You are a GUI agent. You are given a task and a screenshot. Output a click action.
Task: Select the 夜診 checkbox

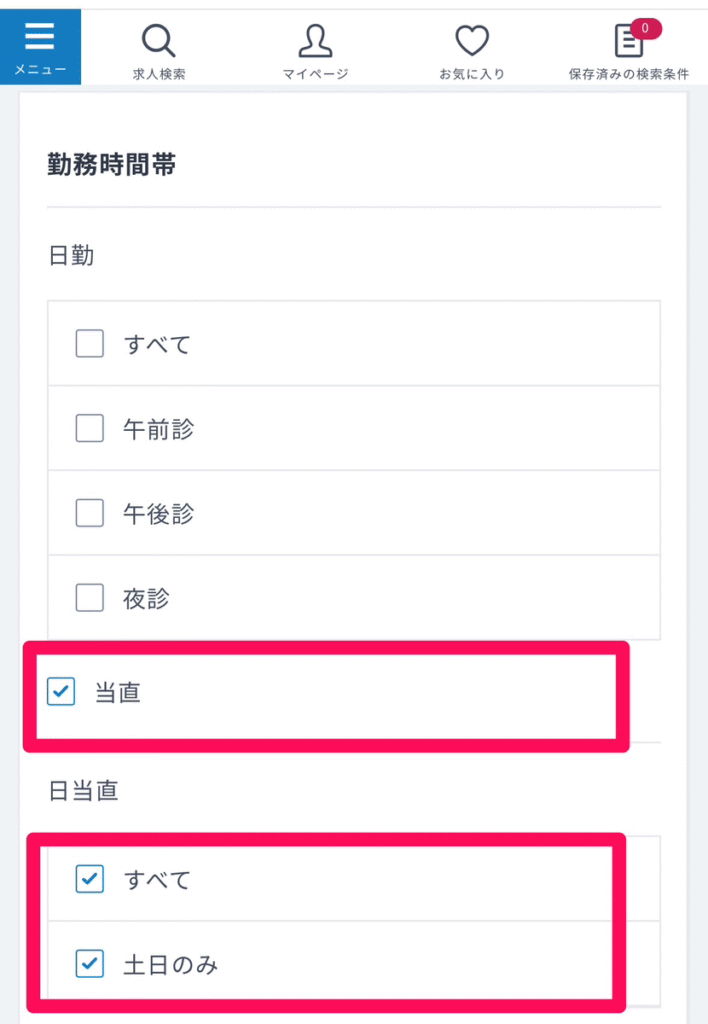pos(90,598)
